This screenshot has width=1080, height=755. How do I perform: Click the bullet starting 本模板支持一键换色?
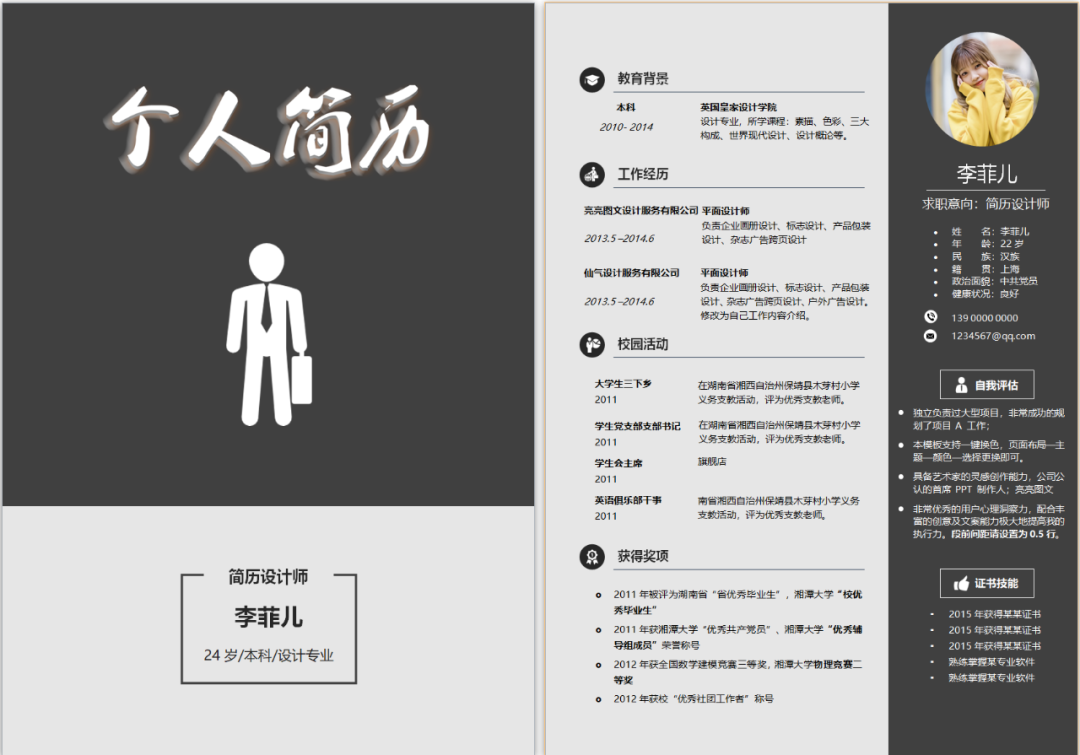pos(988,451)
